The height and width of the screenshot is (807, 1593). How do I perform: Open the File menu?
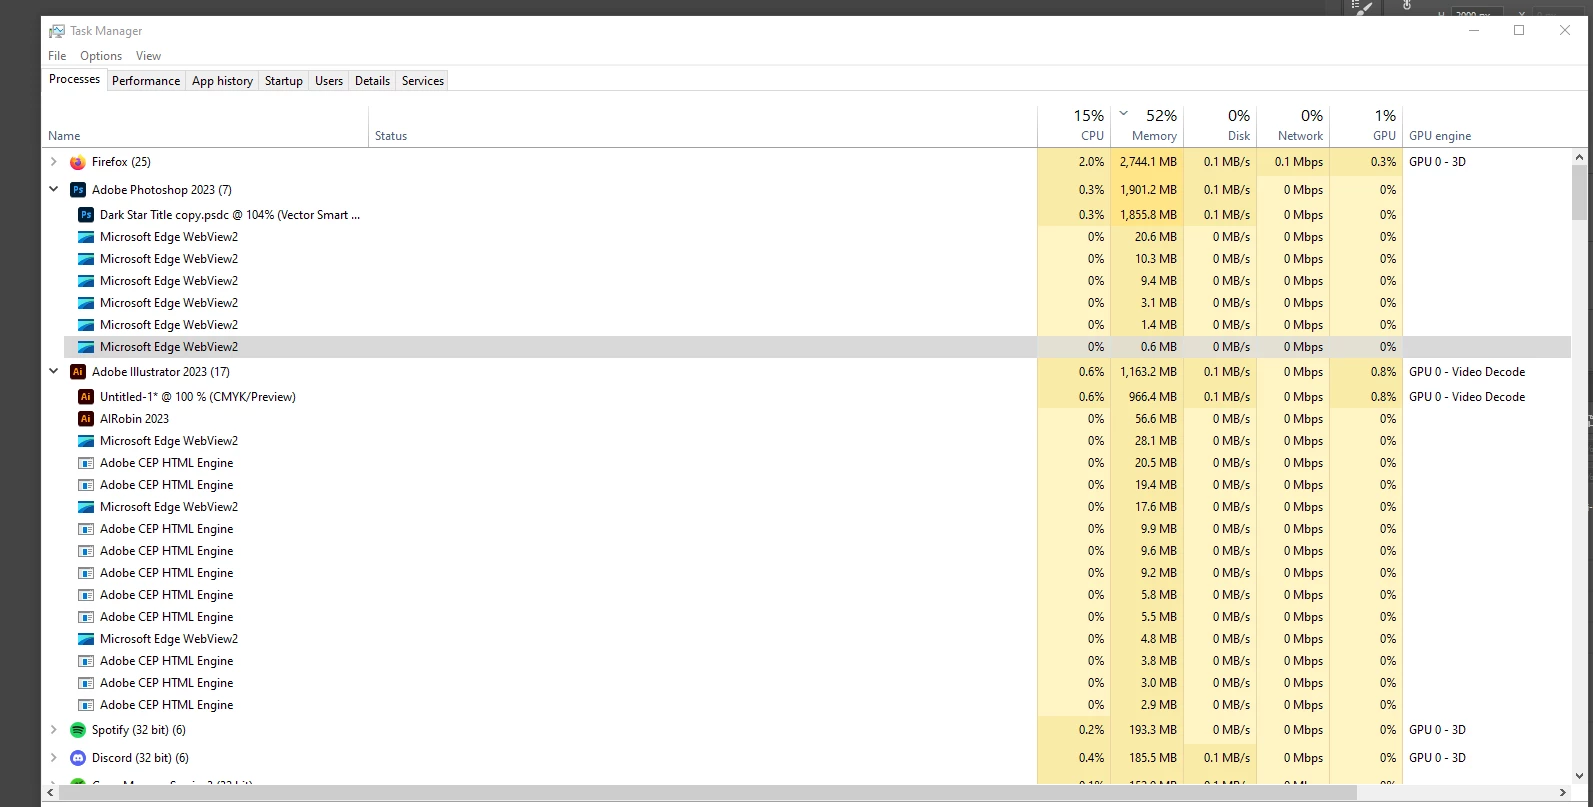pyautogui.click(x=57, y=56)
